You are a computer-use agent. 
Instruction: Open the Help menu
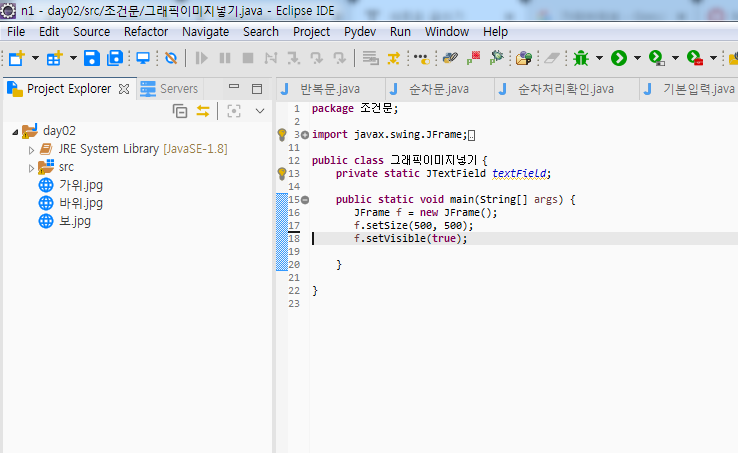tap(495, 32)
